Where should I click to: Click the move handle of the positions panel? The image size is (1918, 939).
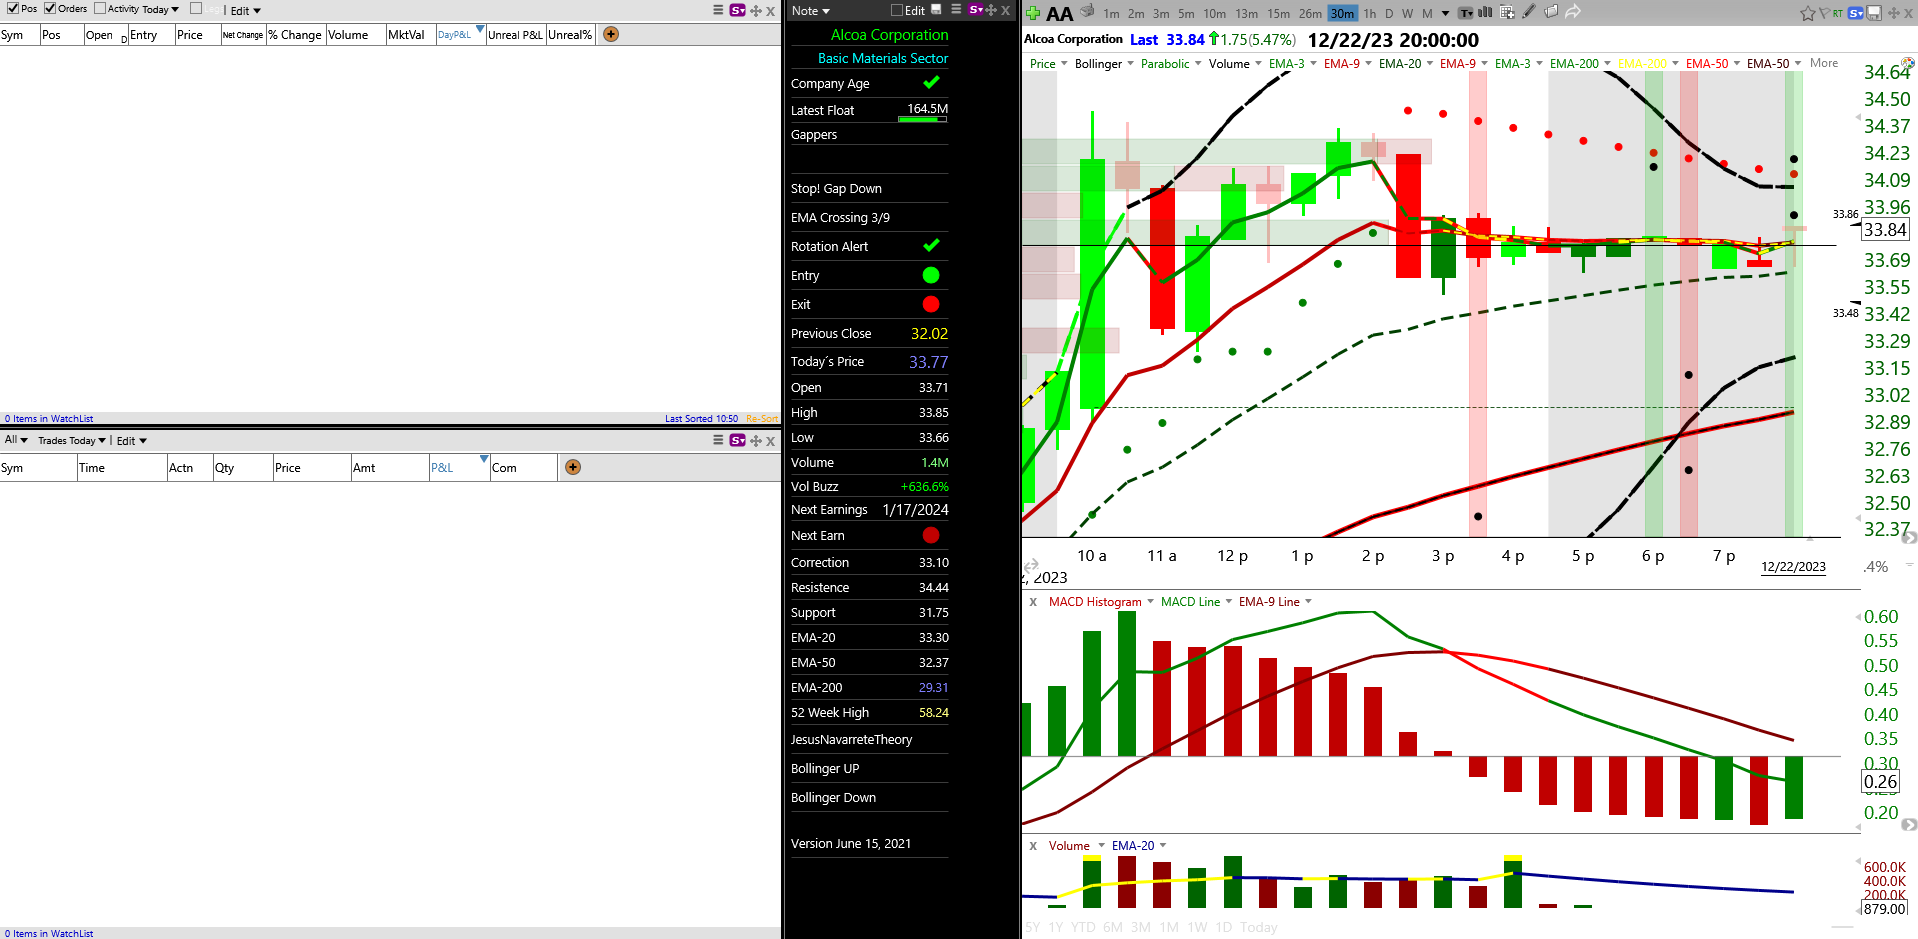coord(756,10)
